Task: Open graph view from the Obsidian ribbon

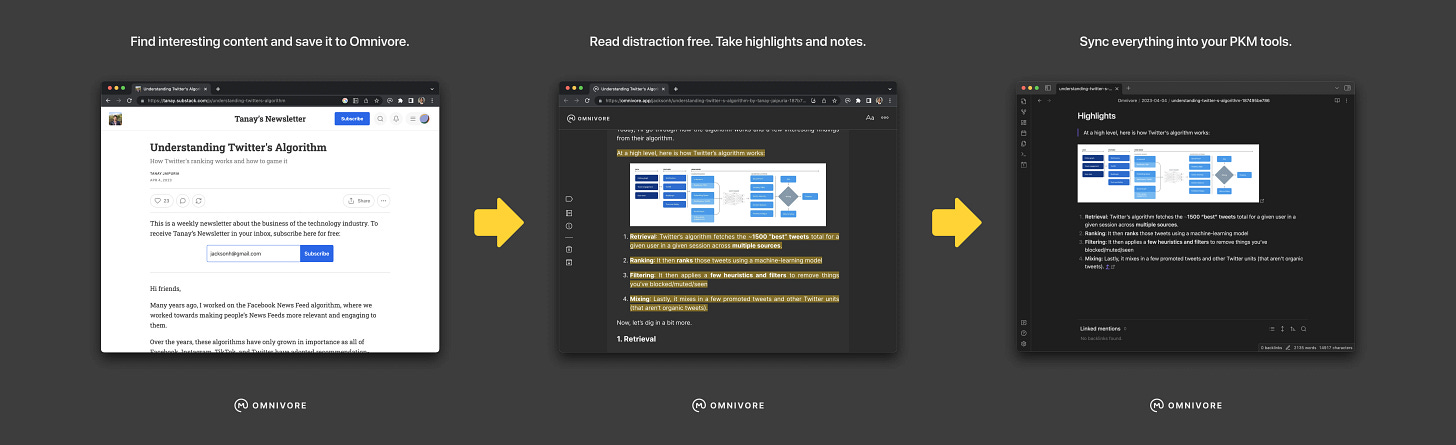Action: pyautogui.click(x=1024, y=111)
